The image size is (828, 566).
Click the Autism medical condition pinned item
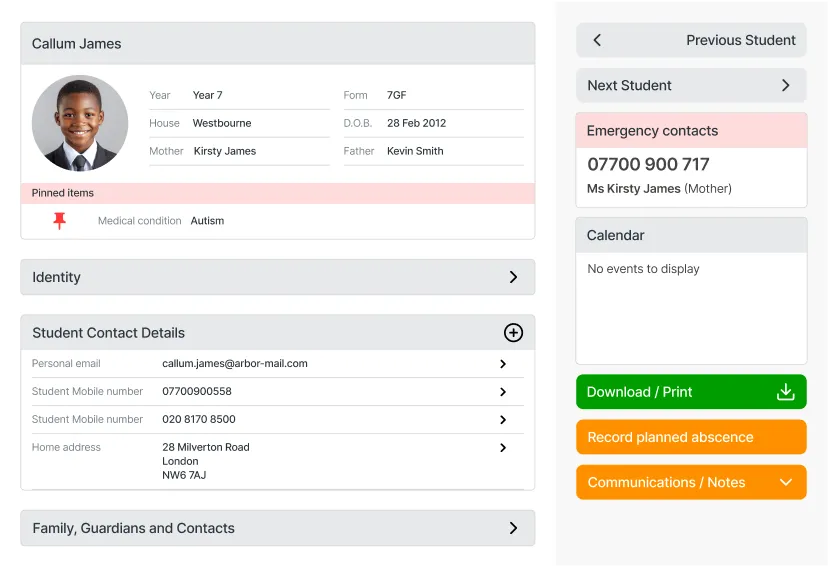[207, 221]
